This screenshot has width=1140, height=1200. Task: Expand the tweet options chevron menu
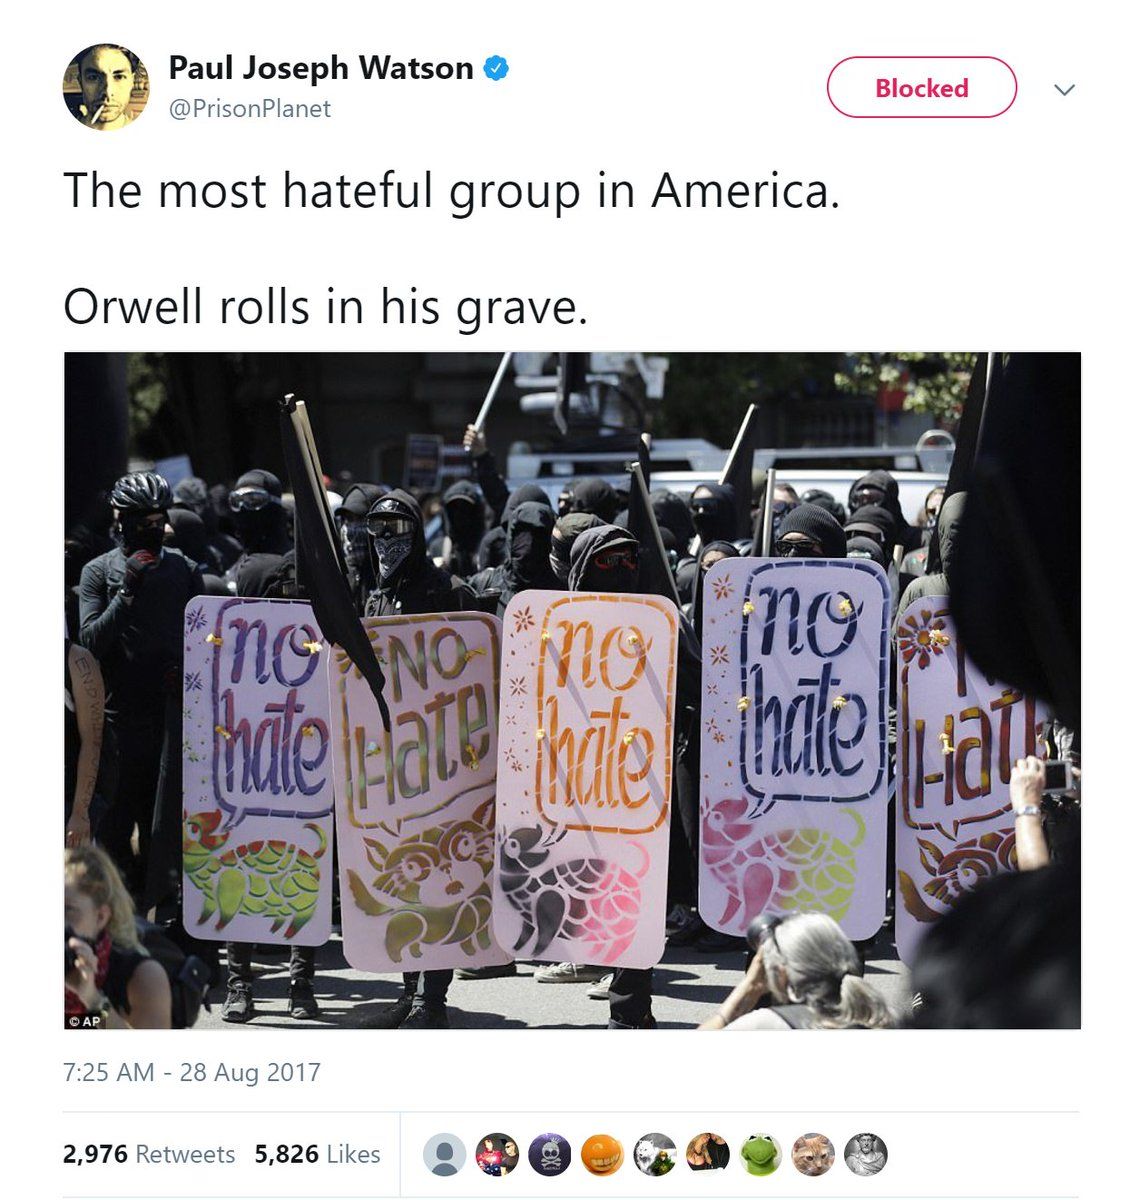[x=1065, y=89]
